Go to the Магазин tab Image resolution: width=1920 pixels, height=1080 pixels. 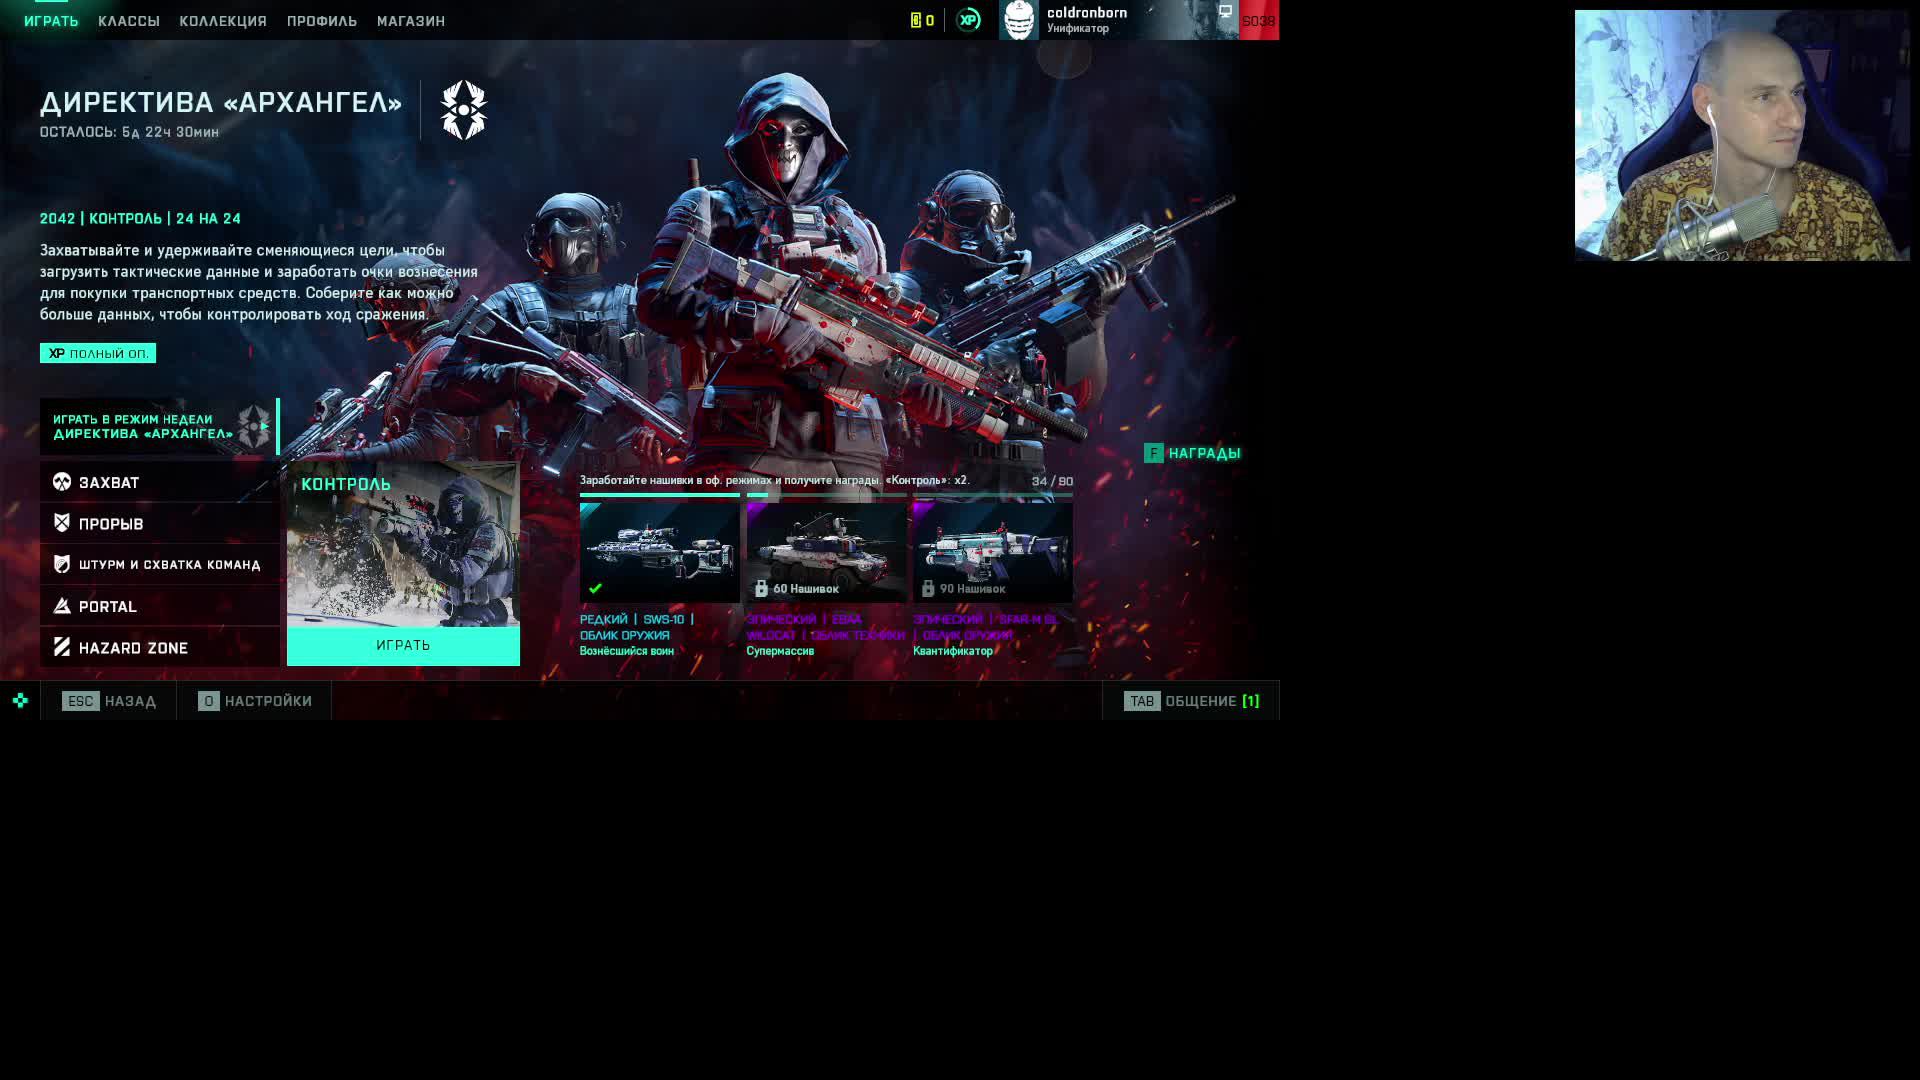click(411, 21)
